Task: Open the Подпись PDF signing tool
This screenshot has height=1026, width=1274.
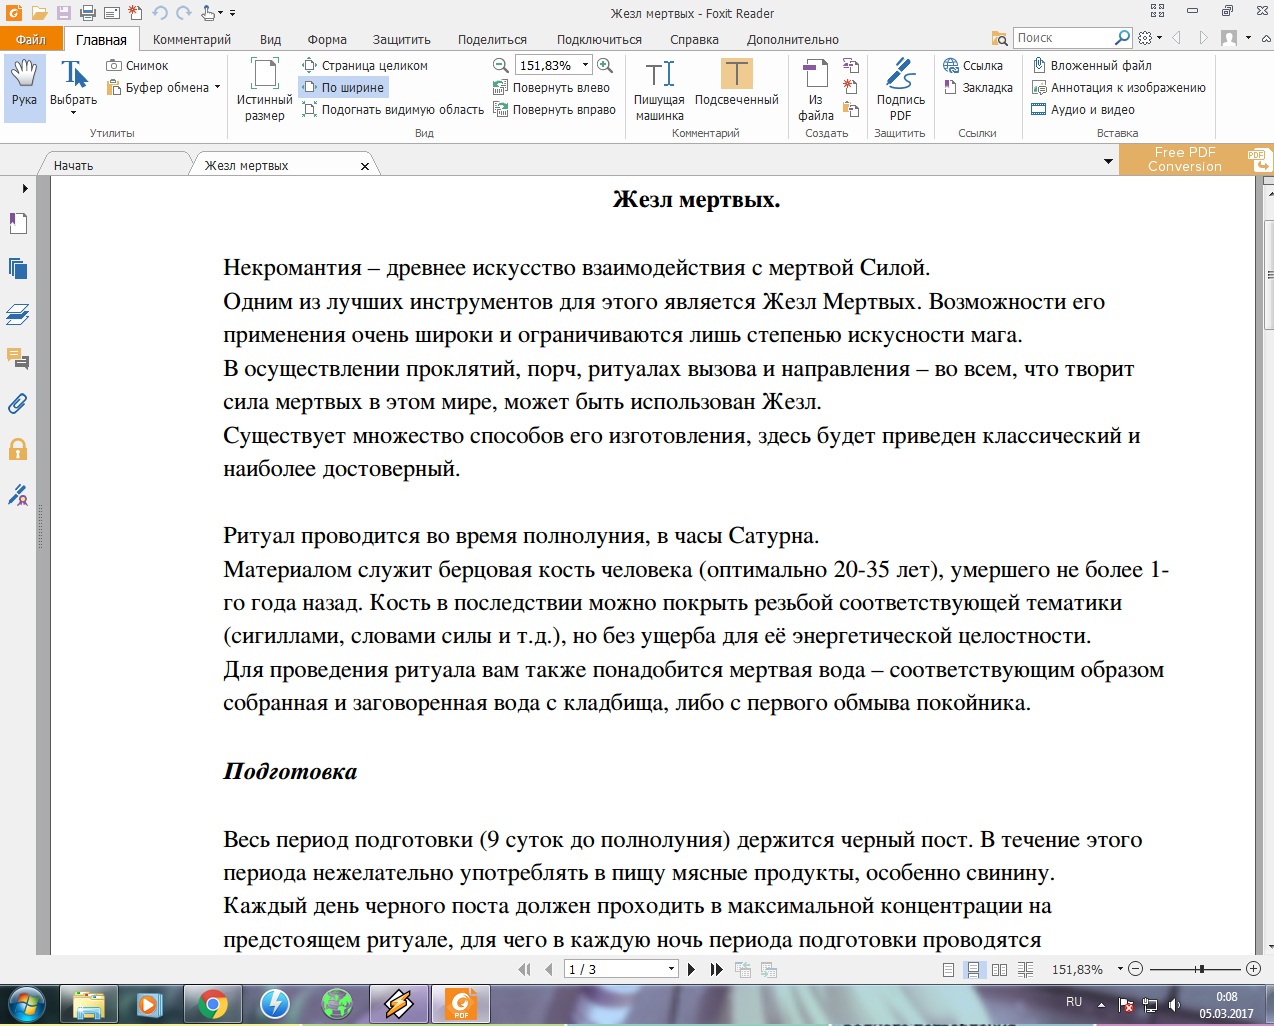Action: [x=900, y=90]
